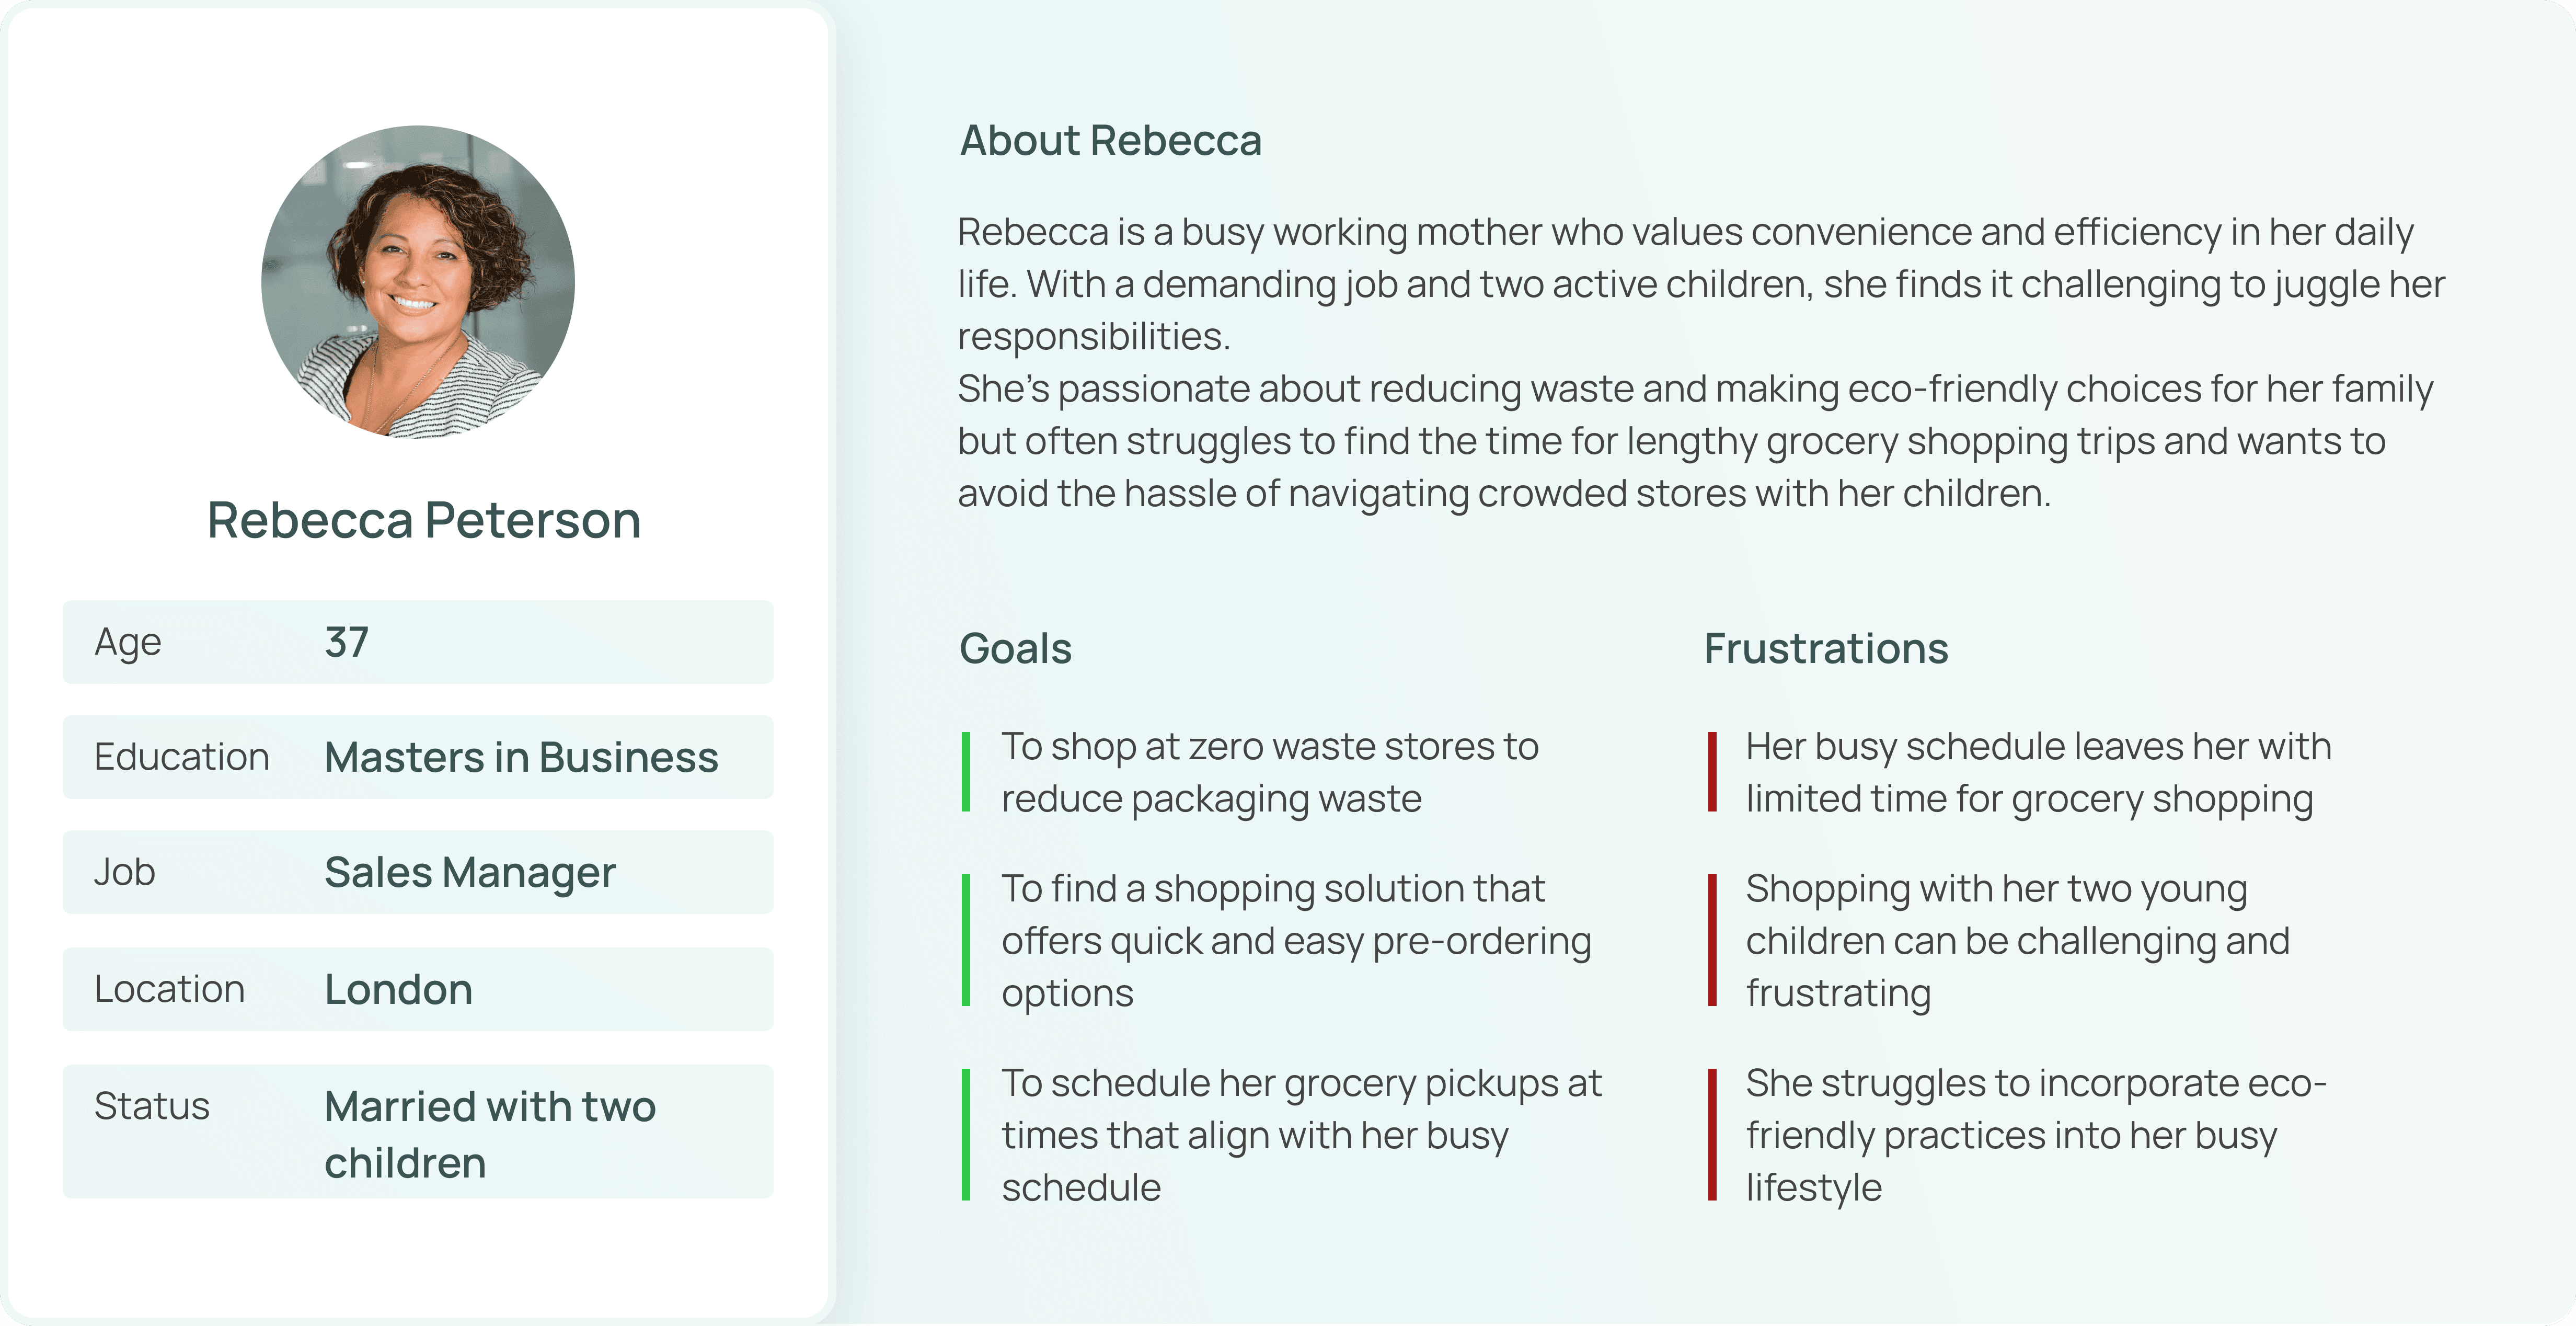Image resolution: width=2576 pixels, height=1326 pixels.
Task: Click the About Rebecca heading
Action: click(x=1110, y=141)
